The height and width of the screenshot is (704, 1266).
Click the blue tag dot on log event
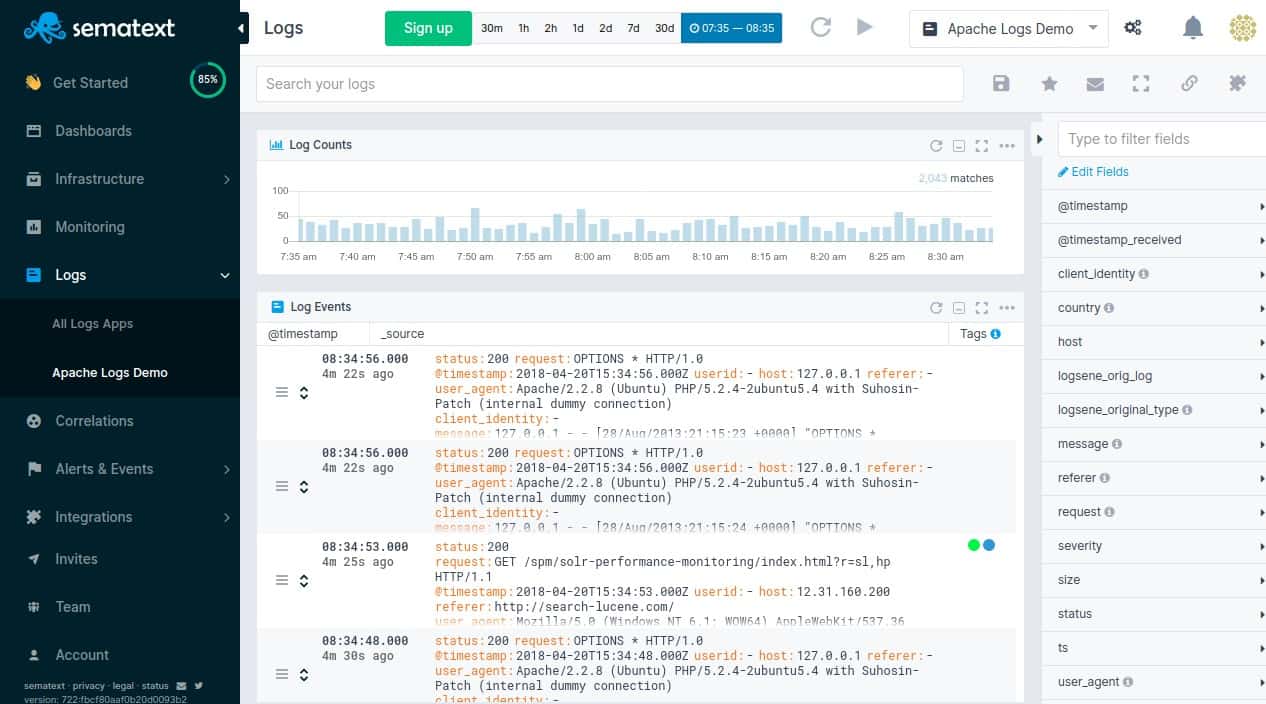(x=989, y=545)
